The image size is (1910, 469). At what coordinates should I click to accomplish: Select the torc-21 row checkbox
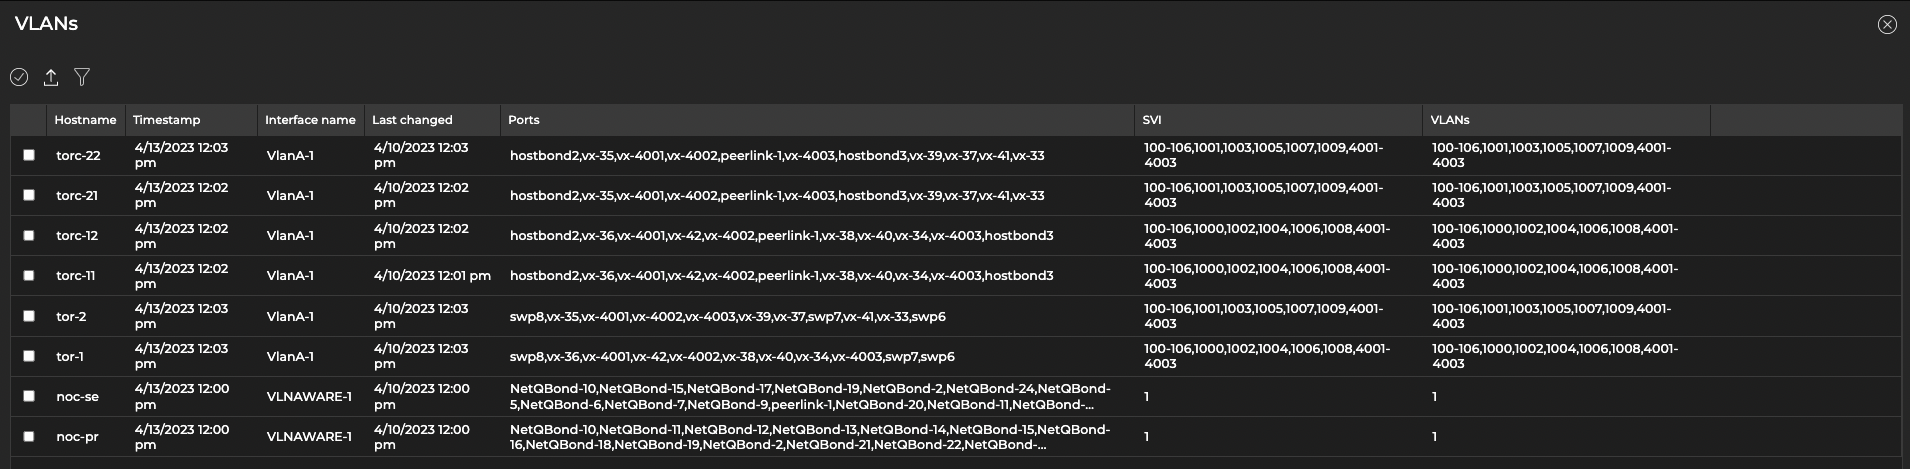coord(29,195)
